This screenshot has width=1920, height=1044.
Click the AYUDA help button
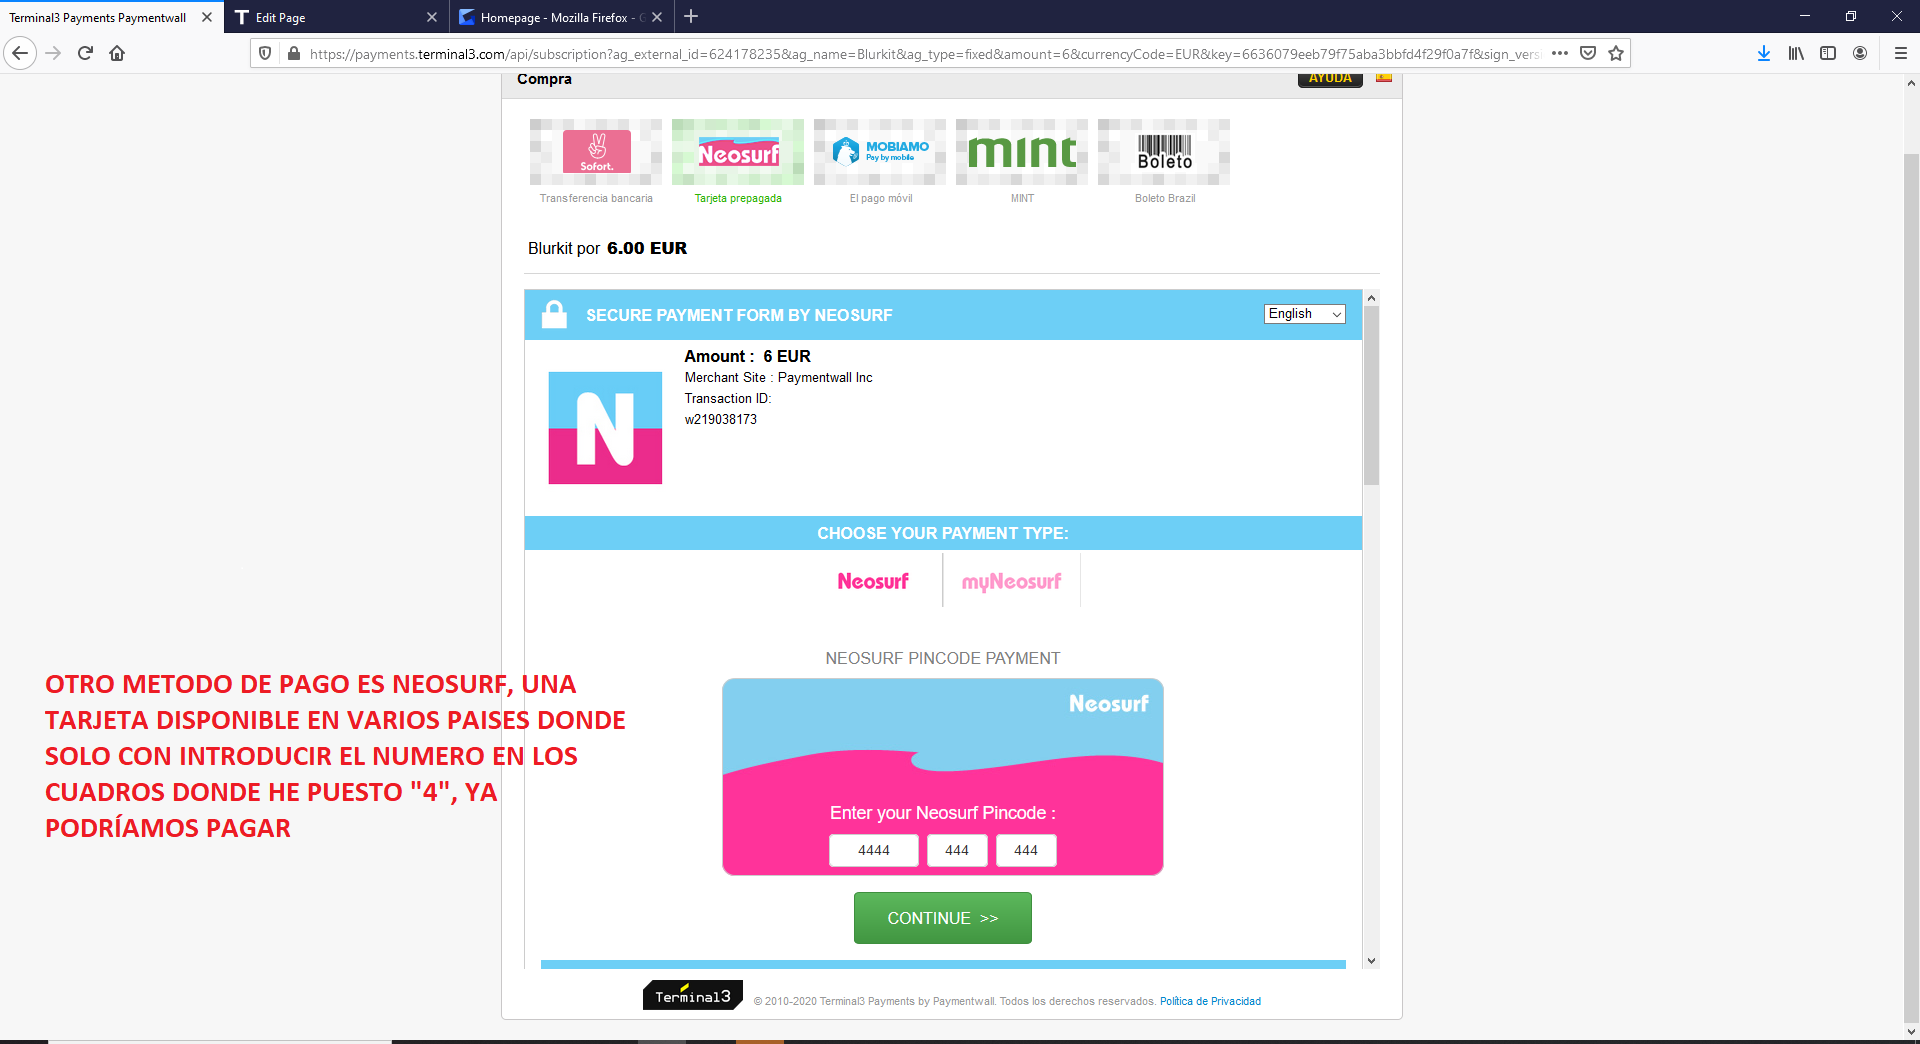tap(1330, 79)
